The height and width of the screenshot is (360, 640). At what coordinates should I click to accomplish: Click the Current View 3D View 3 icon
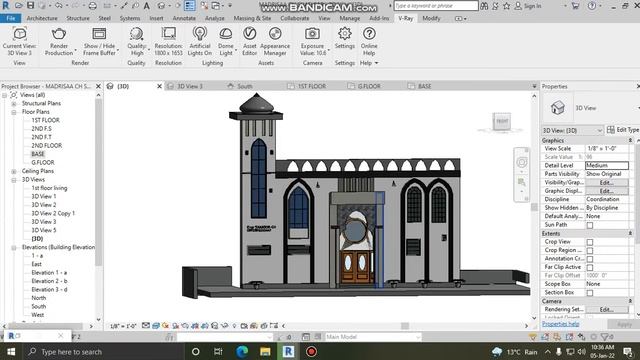[20, 33]
